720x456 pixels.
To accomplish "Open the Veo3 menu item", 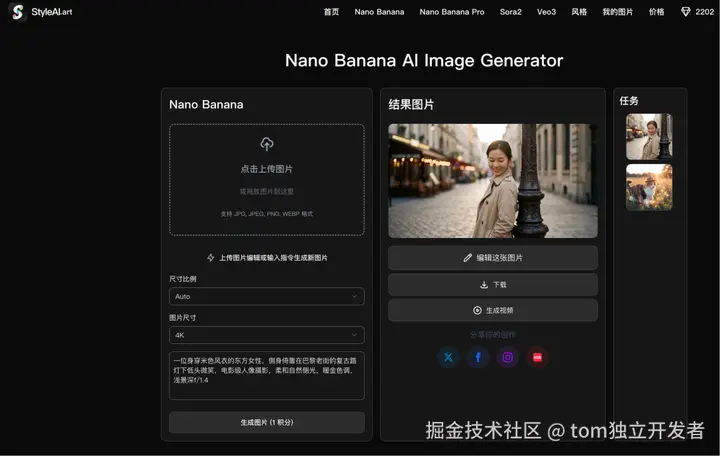I will (x=546, y=12).
